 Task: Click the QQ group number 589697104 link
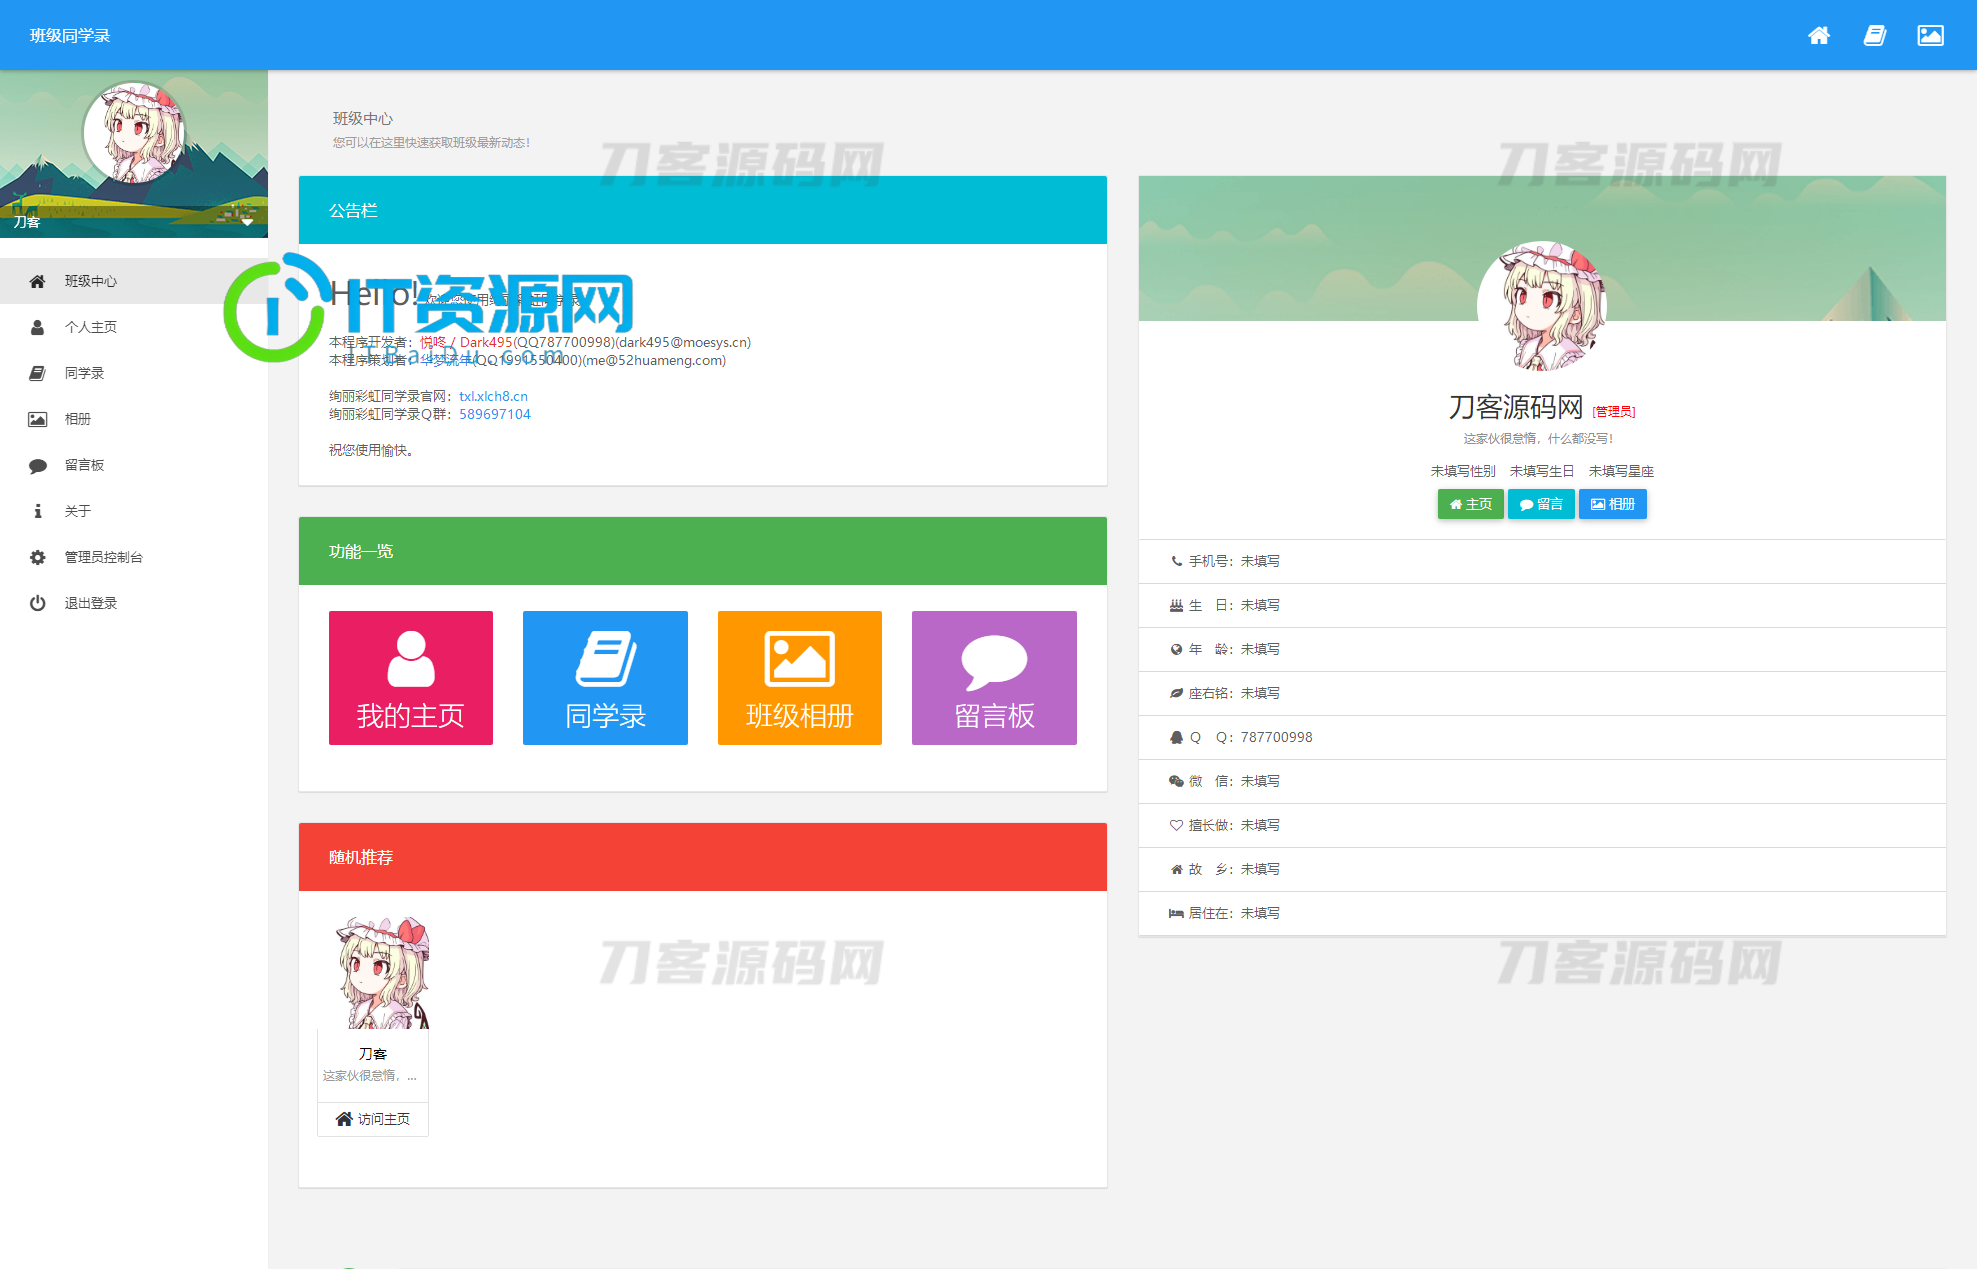495,414
